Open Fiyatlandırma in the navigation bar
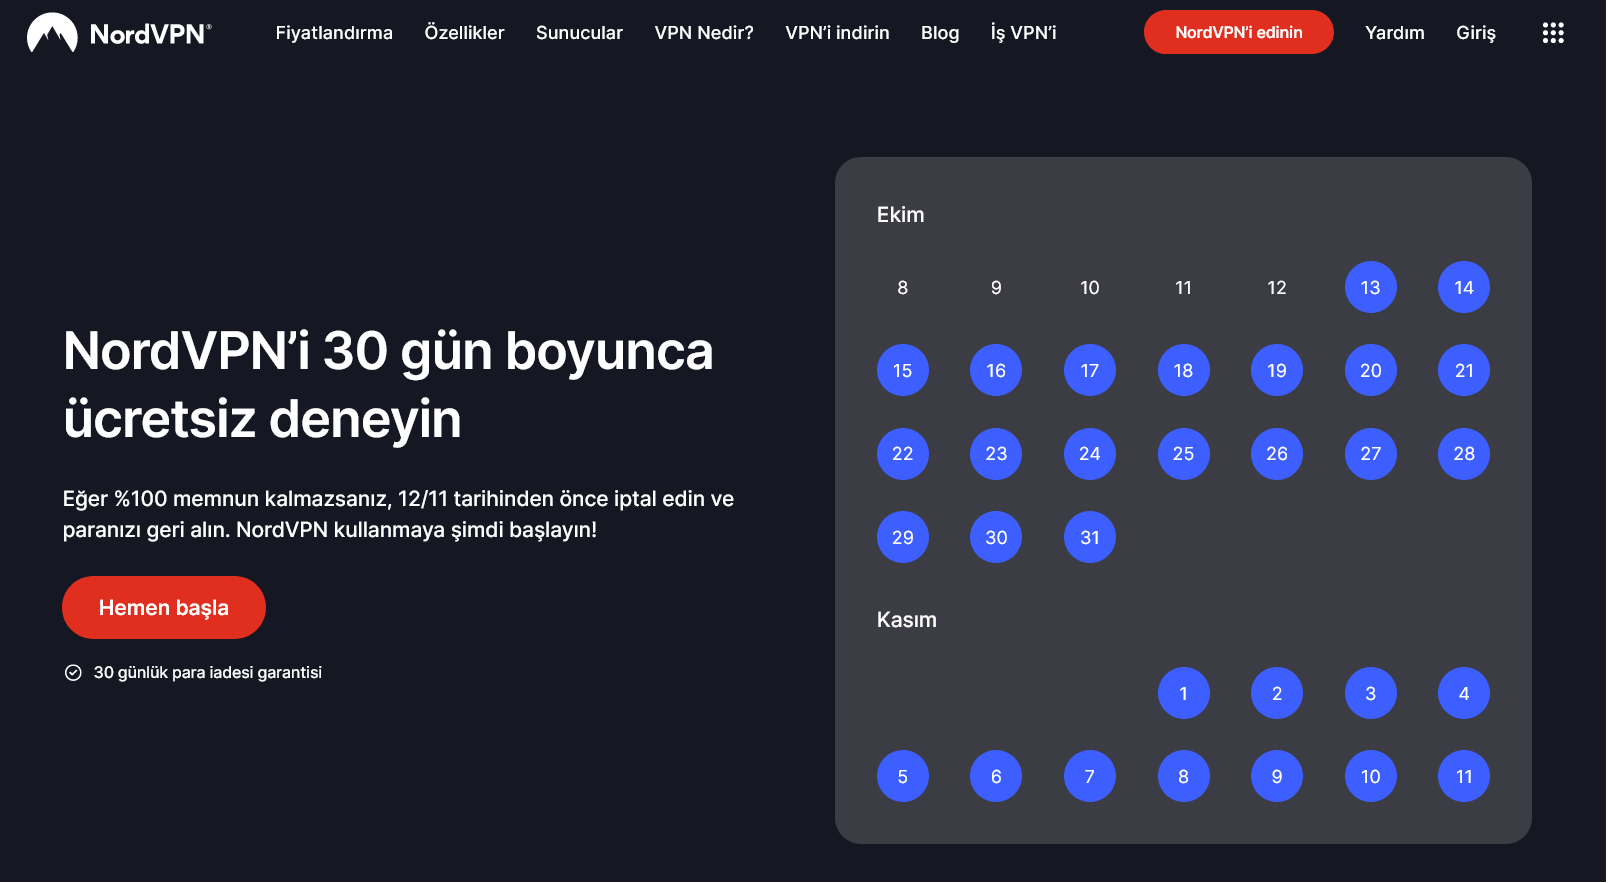The height and width of the screenshot is (883, 1612). (x=334, y=33)
